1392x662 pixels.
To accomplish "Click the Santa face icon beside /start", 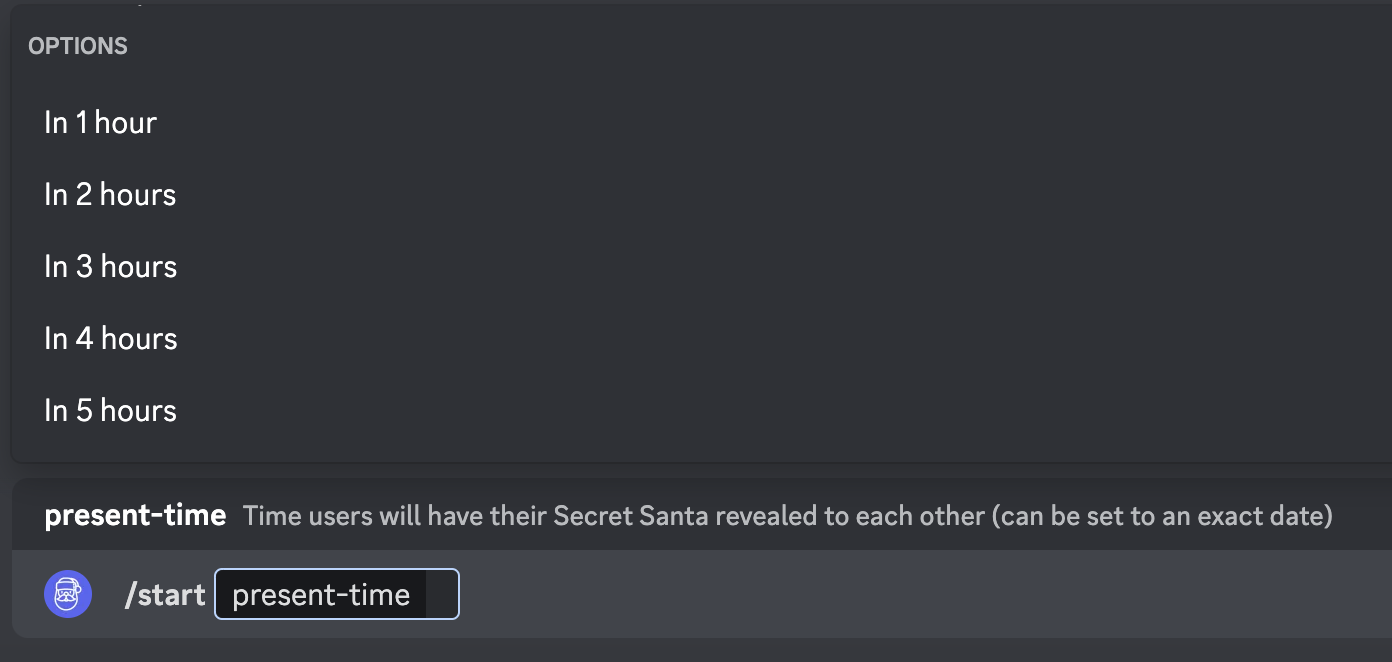I will click(x=68, y=594).
